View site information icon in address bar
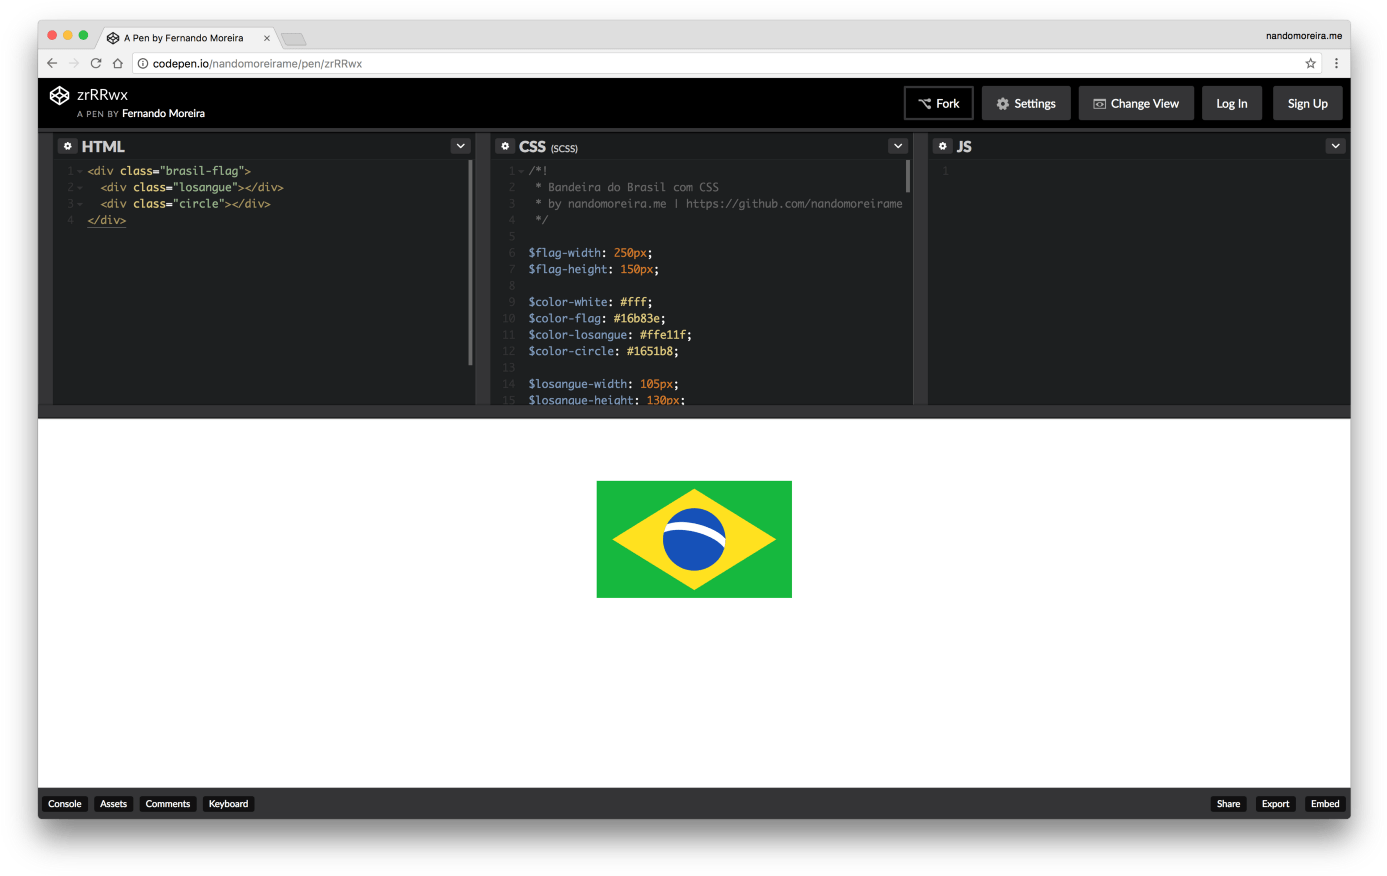Viewport: 1387px width, 876px height. (x=143, y=63)
